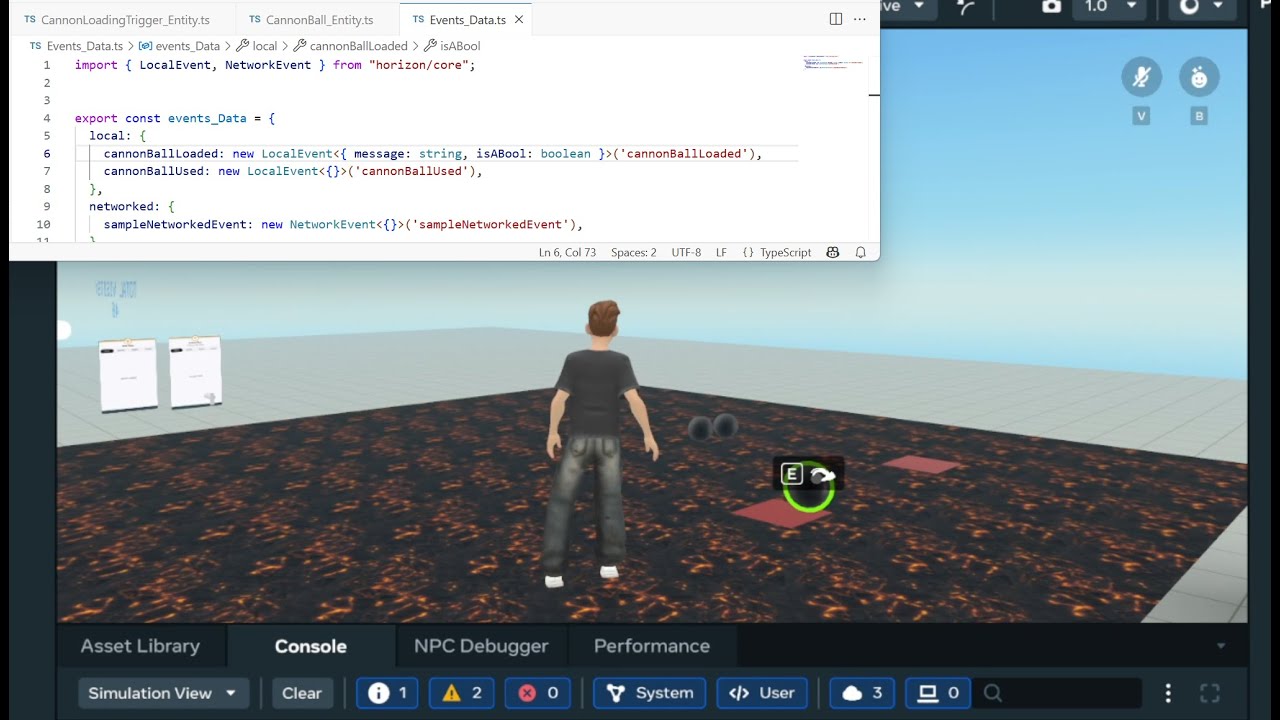Click the B key hint under emote
This screenshot has width=1280, height=720.
(x=1199, y=116)
